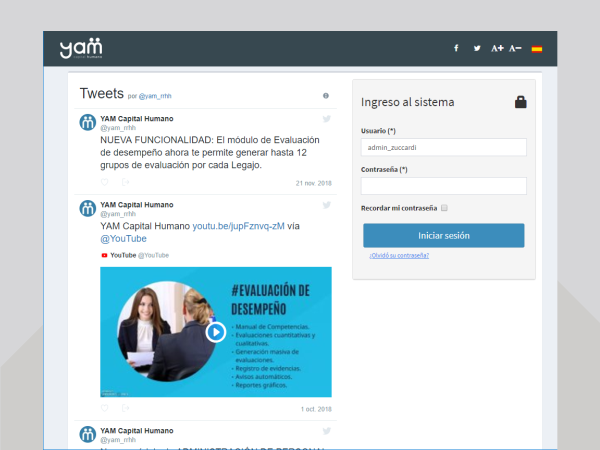Image resolution: width=600 pixels, height=450 pixels.
Task: Open the ¿Olvidó su contraseña? link
Action: point(399,256)
